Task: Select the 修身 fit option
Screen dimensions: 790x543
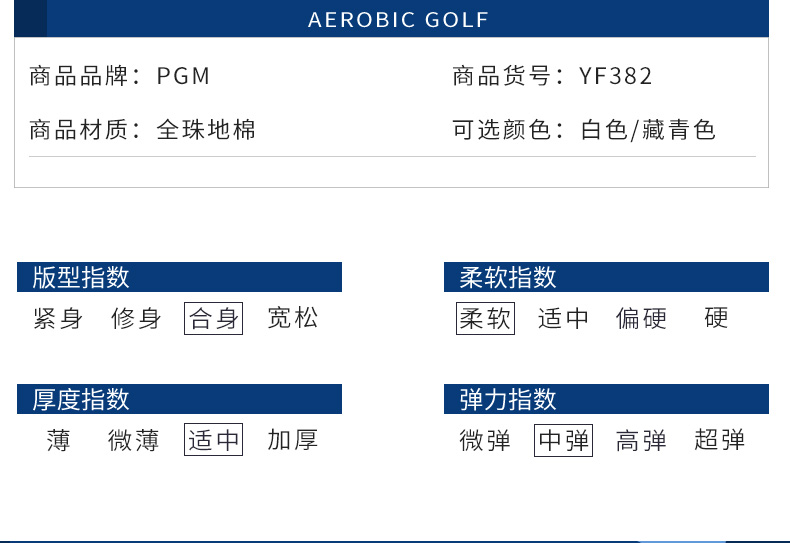Action: click(x=136, y=319)
